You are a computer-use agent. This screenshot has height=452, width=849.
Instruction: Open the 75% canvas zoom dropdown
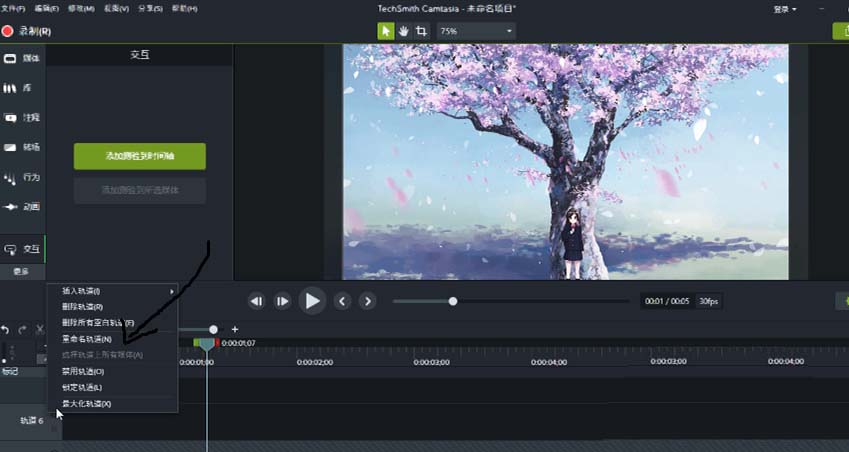tap(476, 31)
